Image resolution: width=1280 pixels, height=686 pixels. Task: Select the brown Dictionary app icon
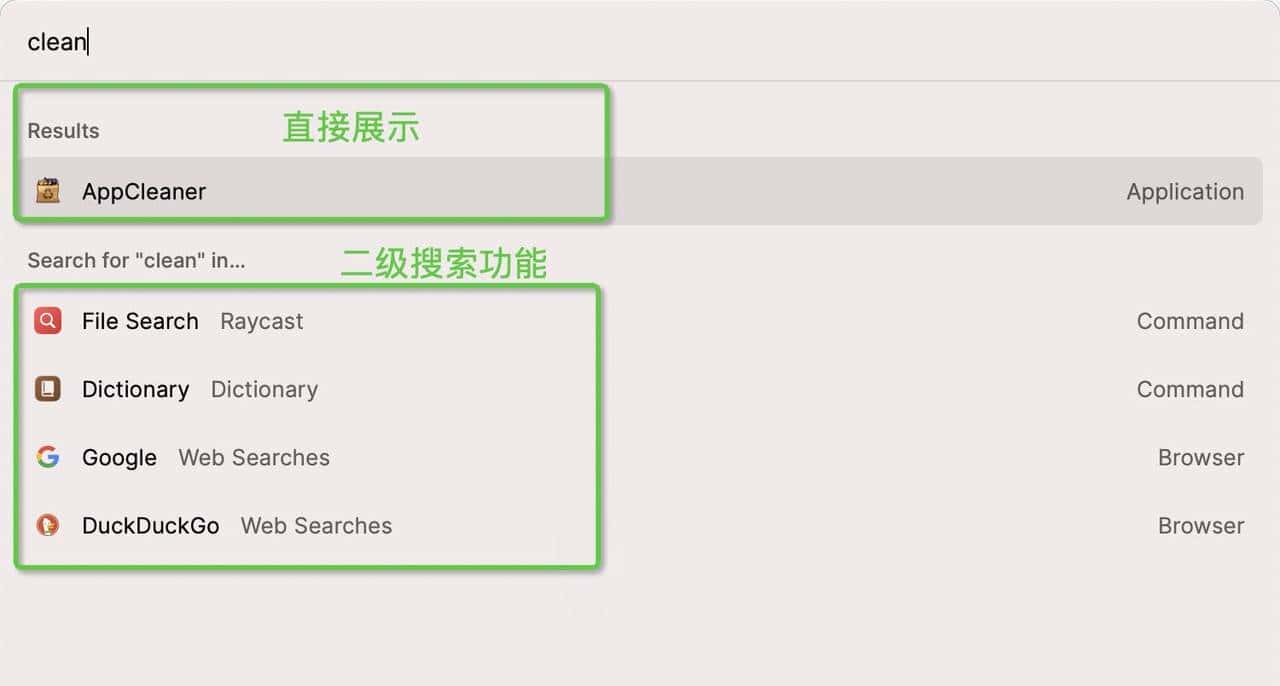coord(47,389)
